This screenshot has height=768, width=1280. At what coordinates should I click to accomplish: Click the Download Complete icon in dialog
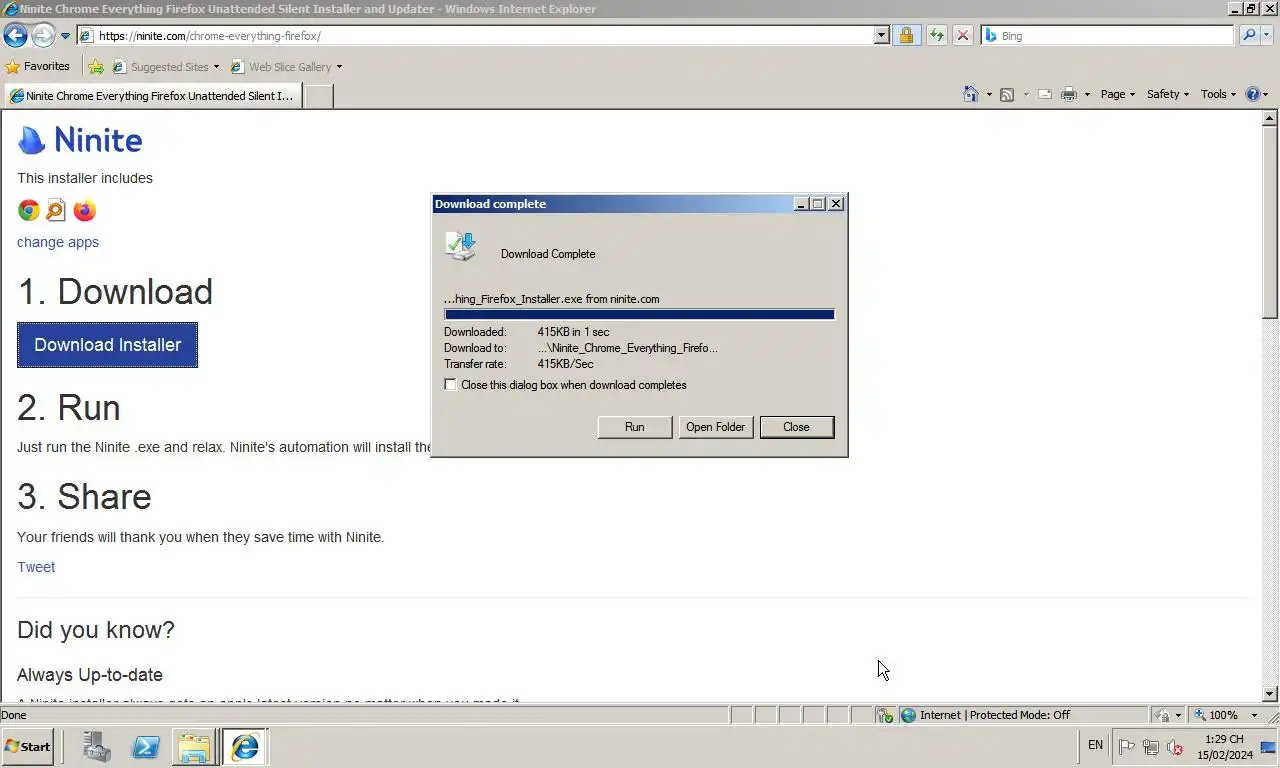click(462, 246)
